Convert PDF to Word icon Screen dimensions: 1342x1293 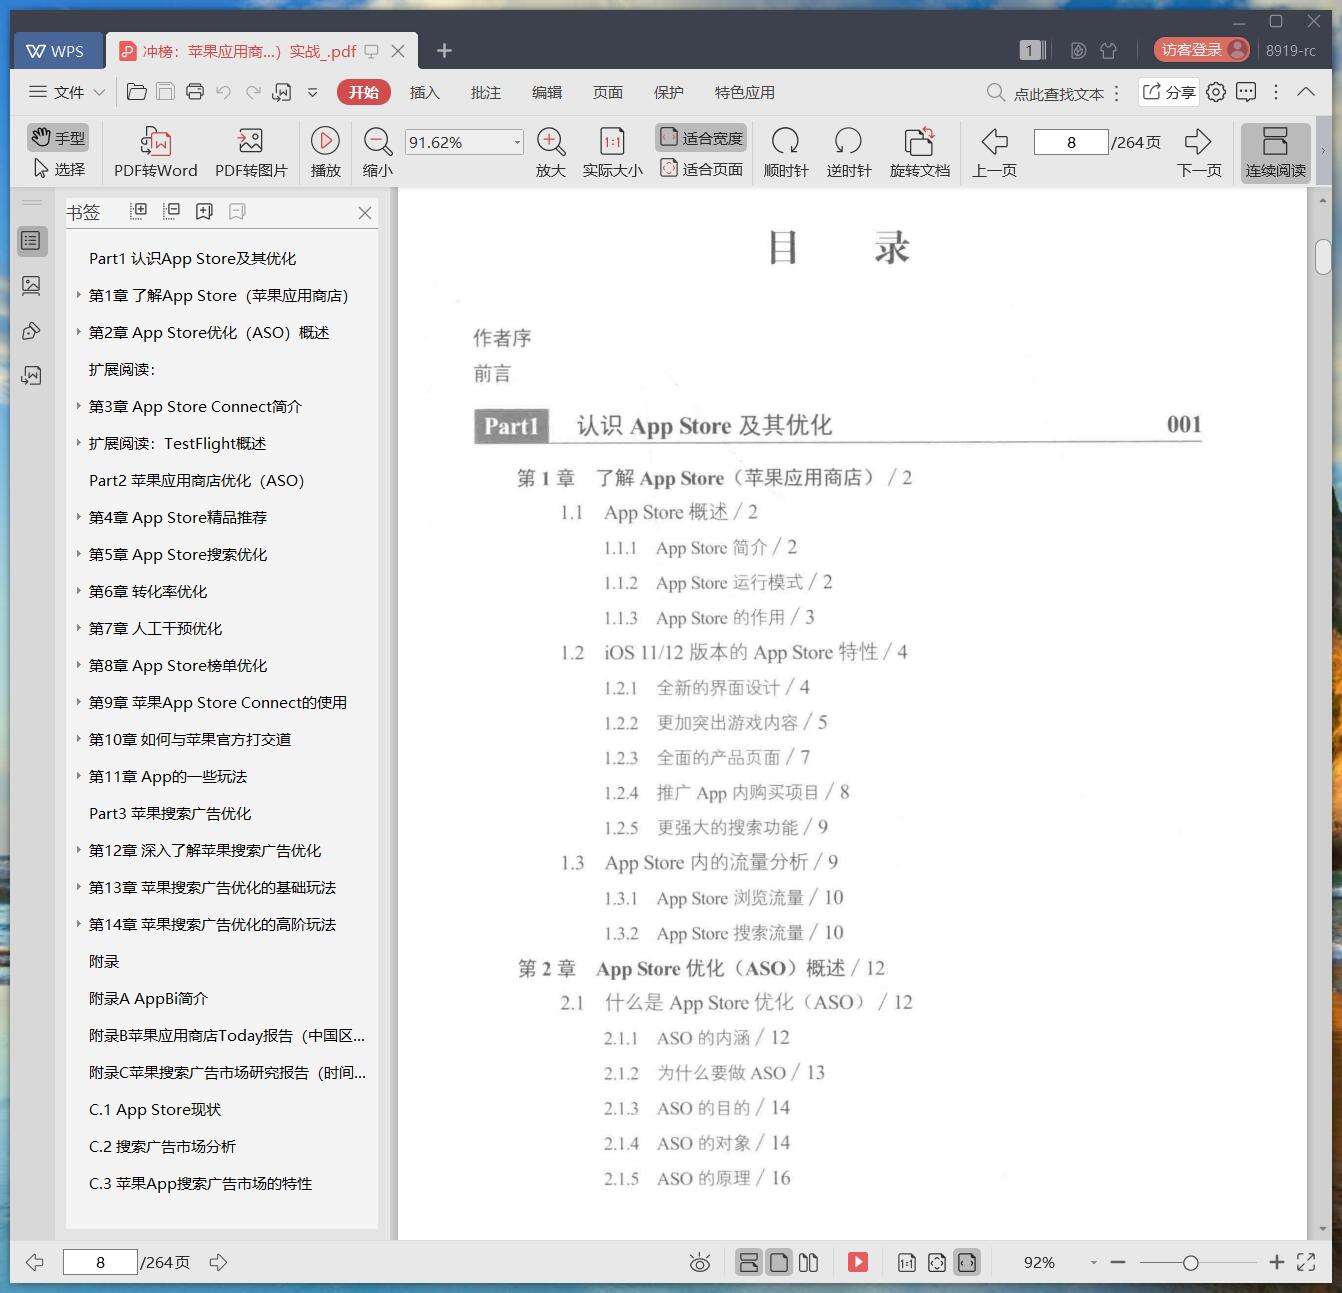pos(155,141)
